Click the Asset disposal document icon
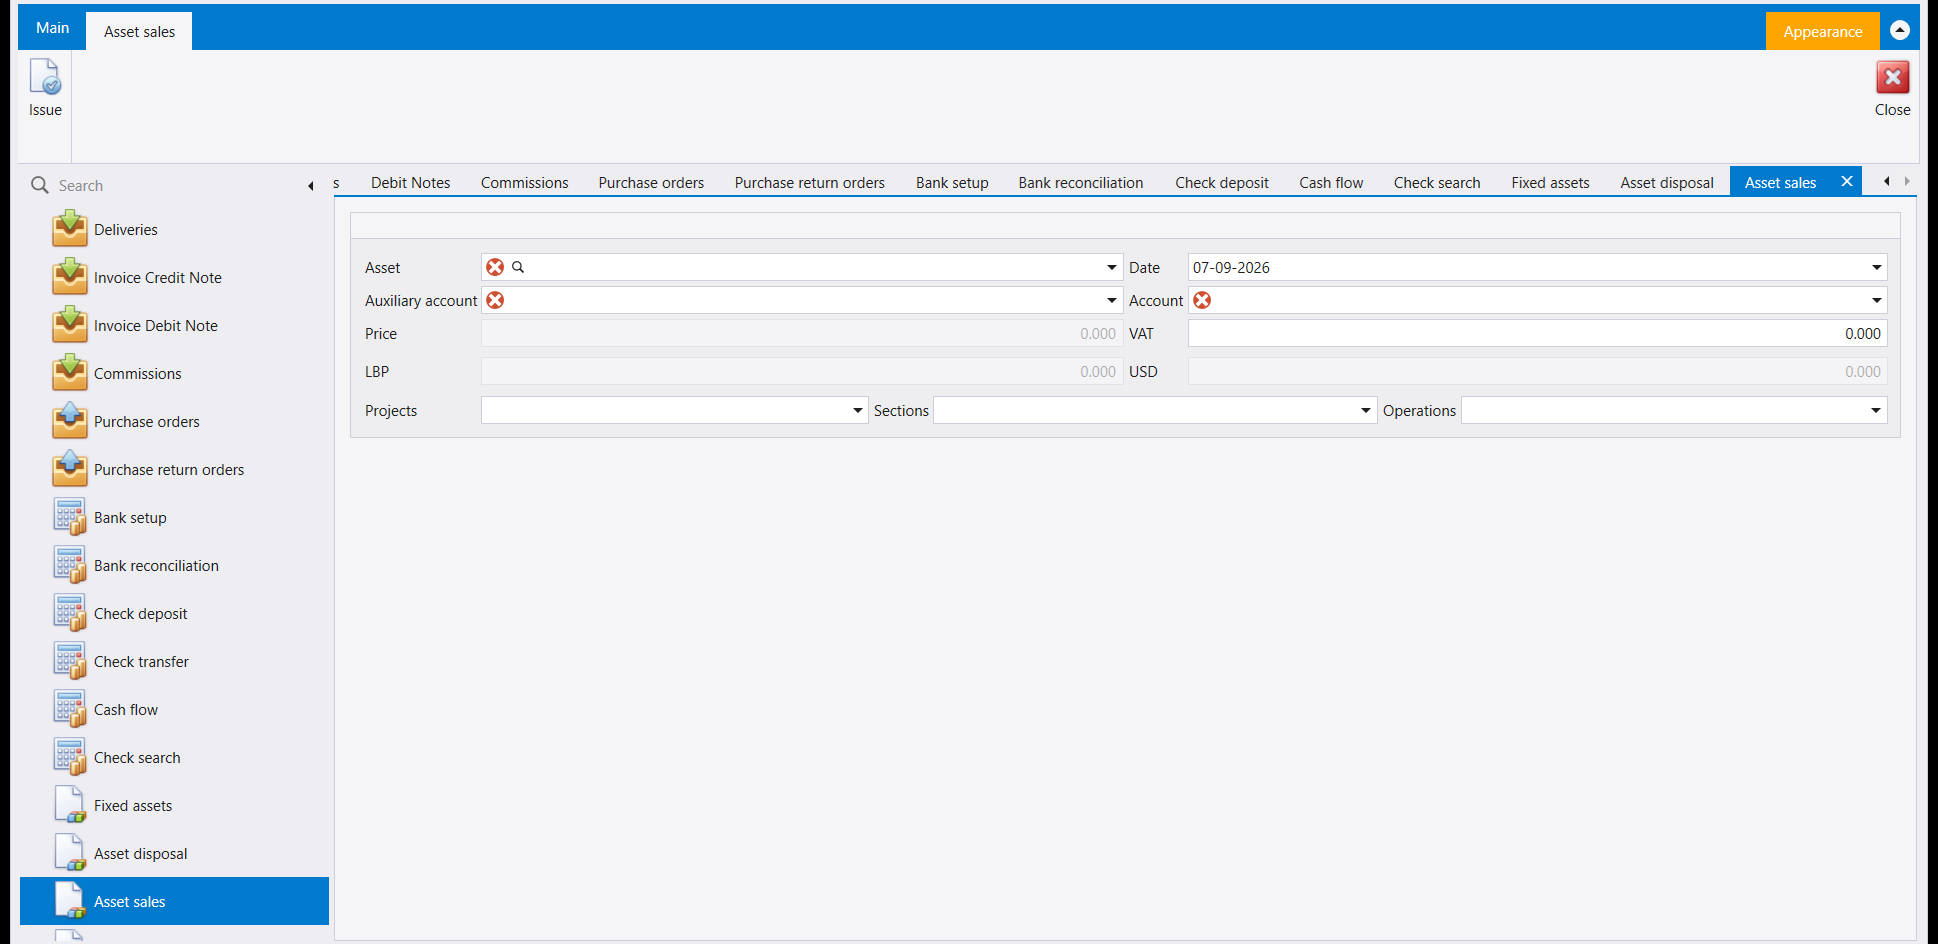Screen dimensions: 1938x944 (x=70, y=853)
